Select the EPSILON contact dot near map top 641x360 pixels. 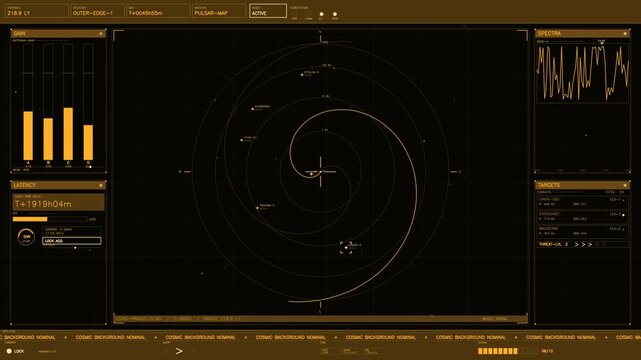tap(302, 75)
